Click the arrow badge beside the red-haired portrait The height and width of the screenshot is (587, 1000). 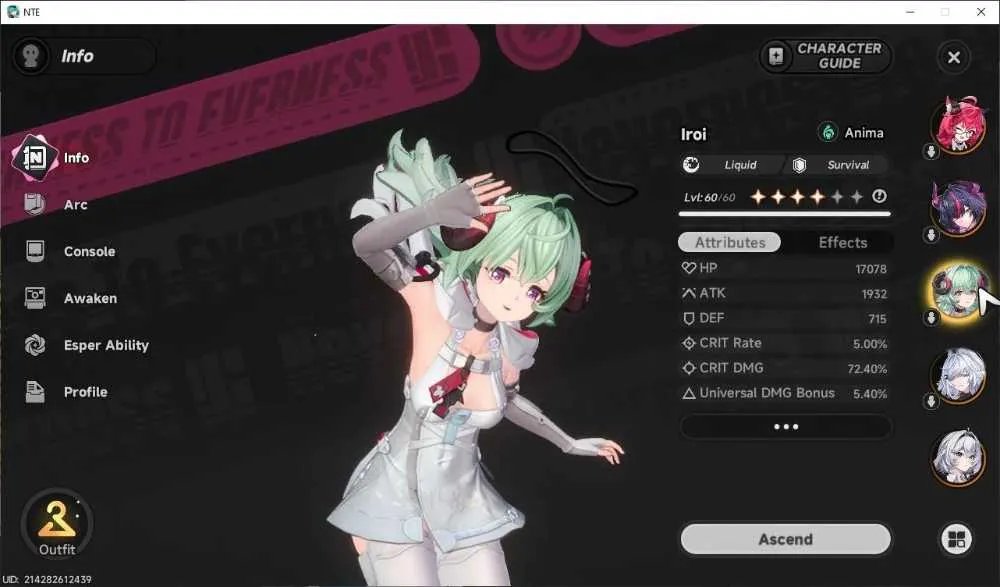coord(931,152)
